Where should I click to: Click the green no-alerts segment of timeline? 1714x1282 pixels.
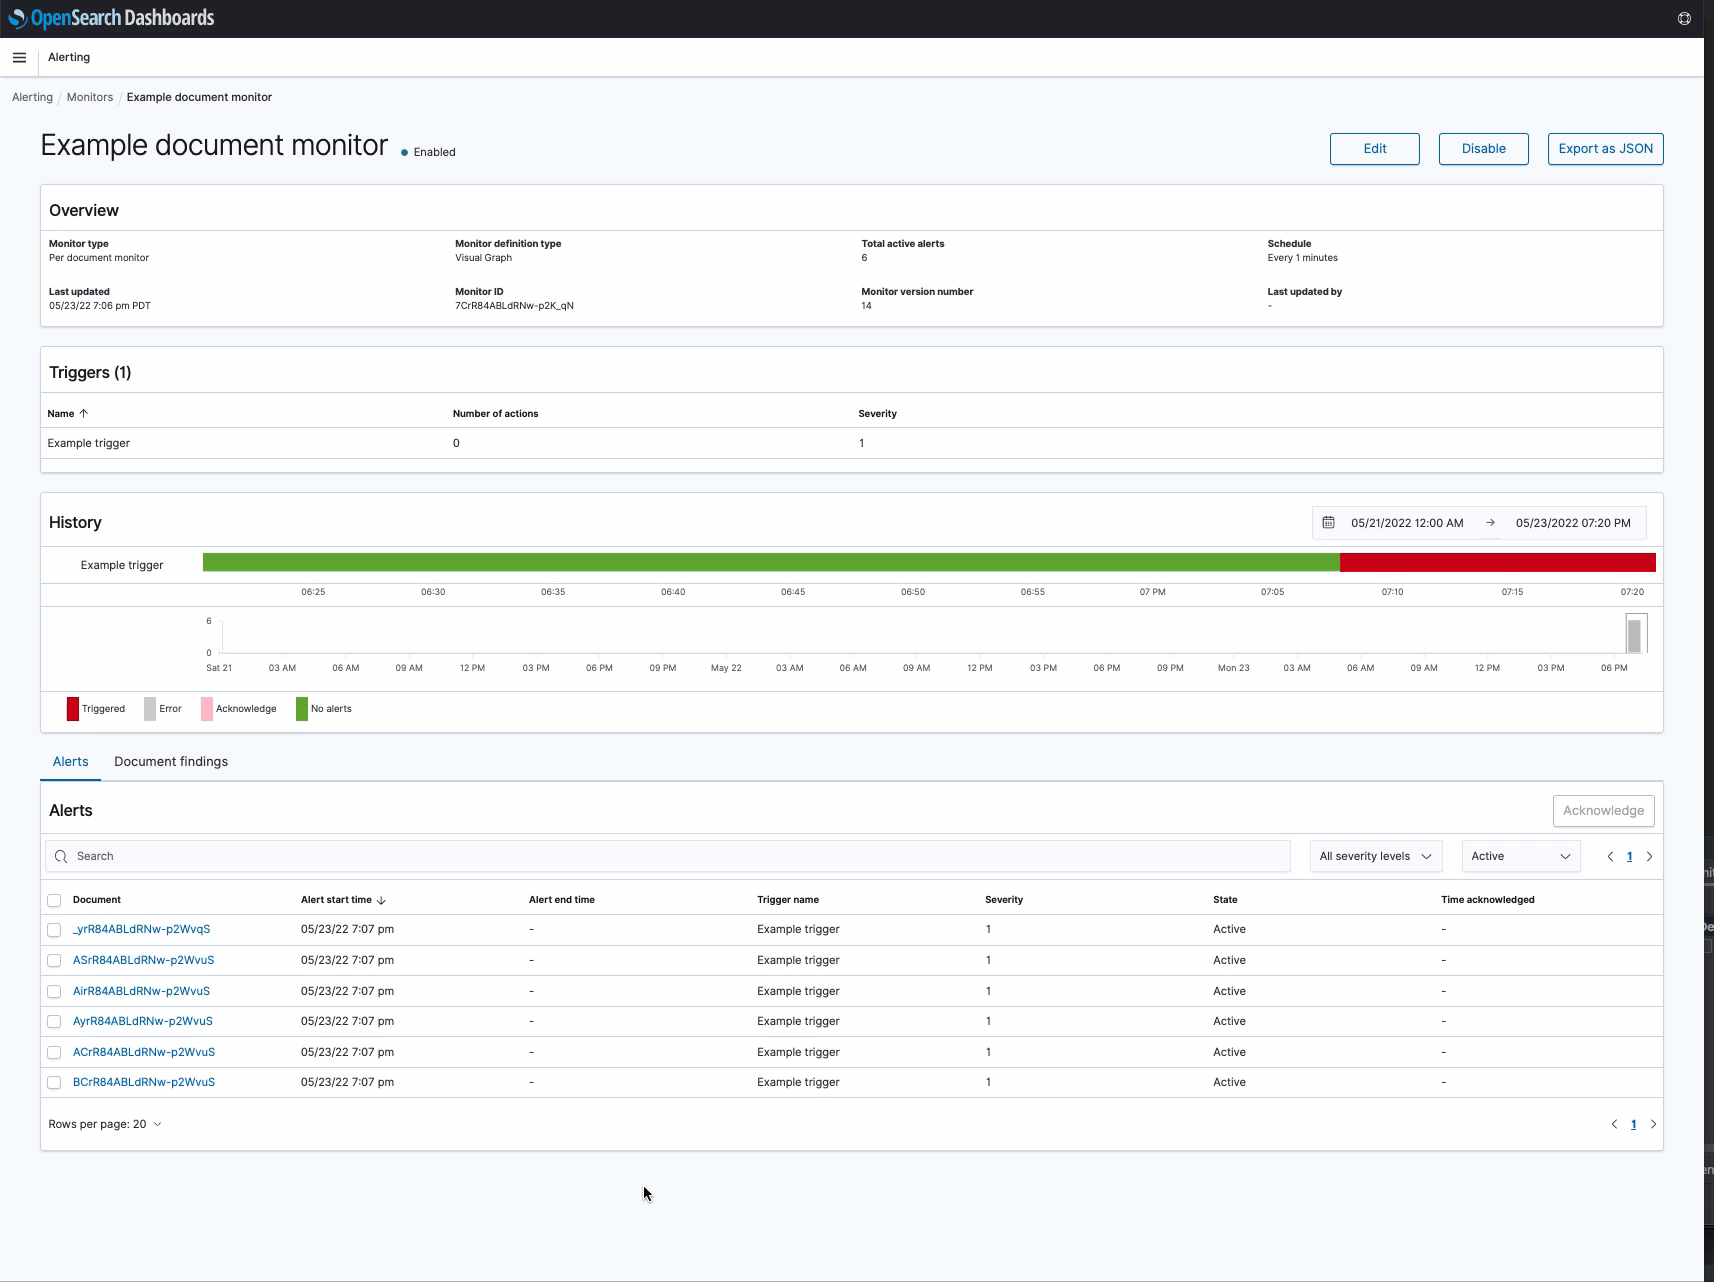pos(771,563)
